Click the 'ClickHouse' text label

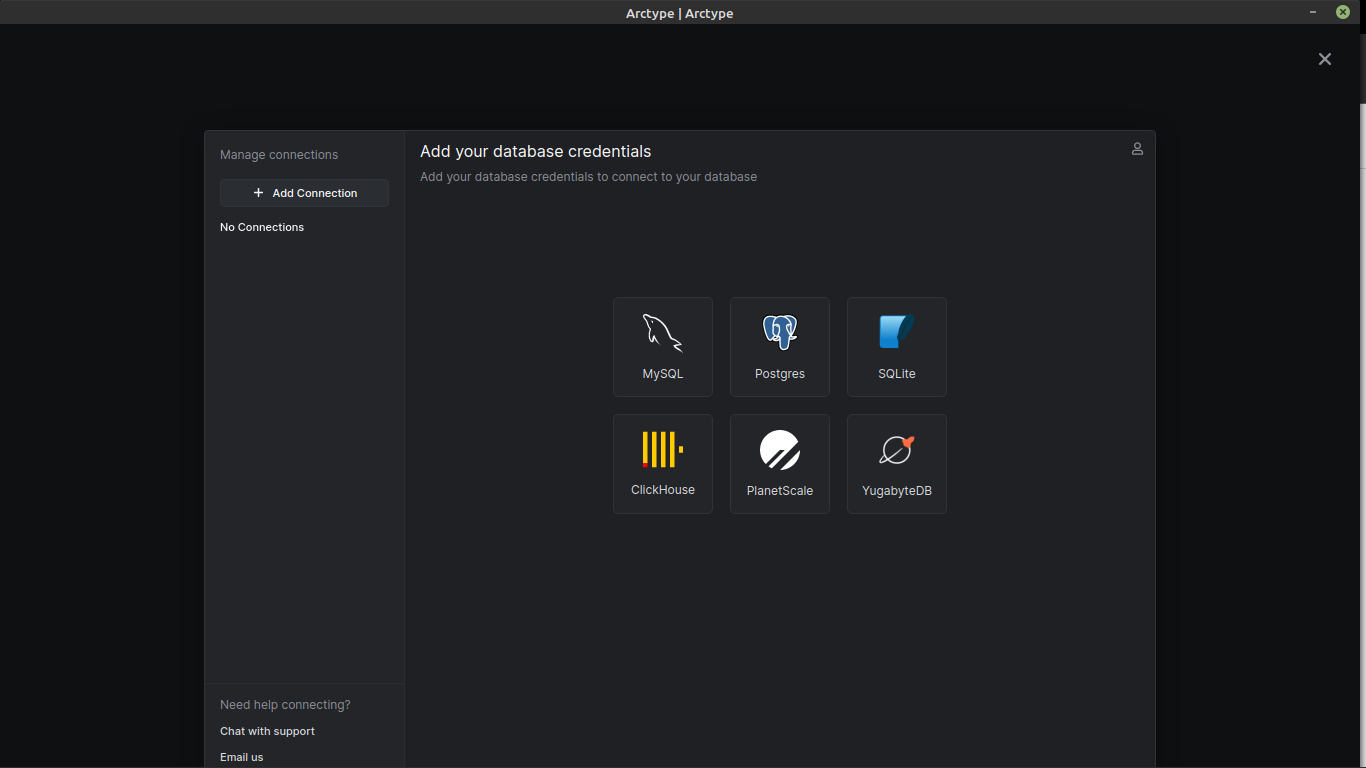(662, 490)
